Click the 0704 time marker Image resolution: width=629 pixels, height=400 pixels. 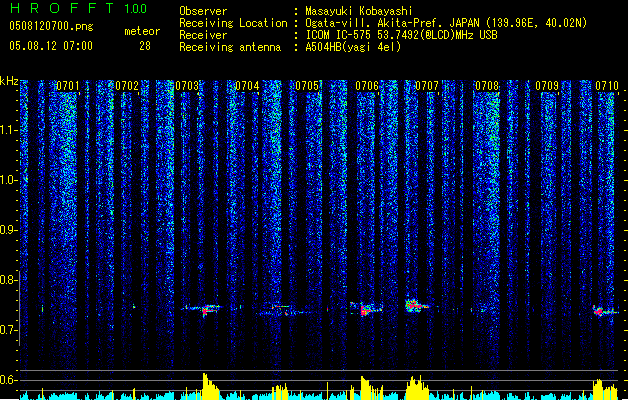247,86
